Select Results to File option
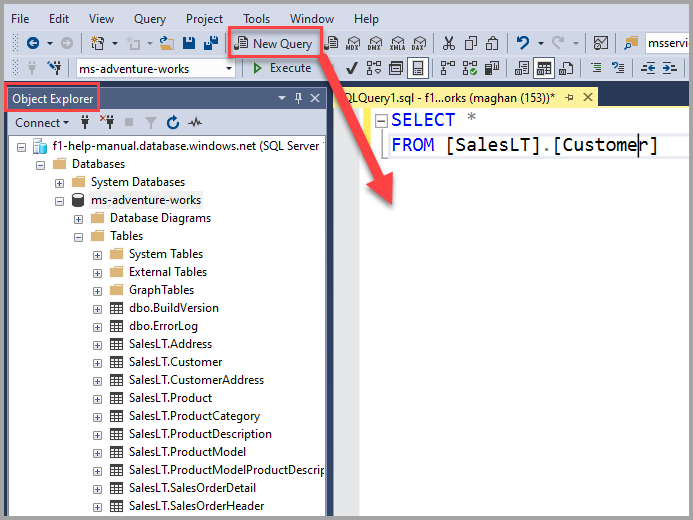 (566, 68)
